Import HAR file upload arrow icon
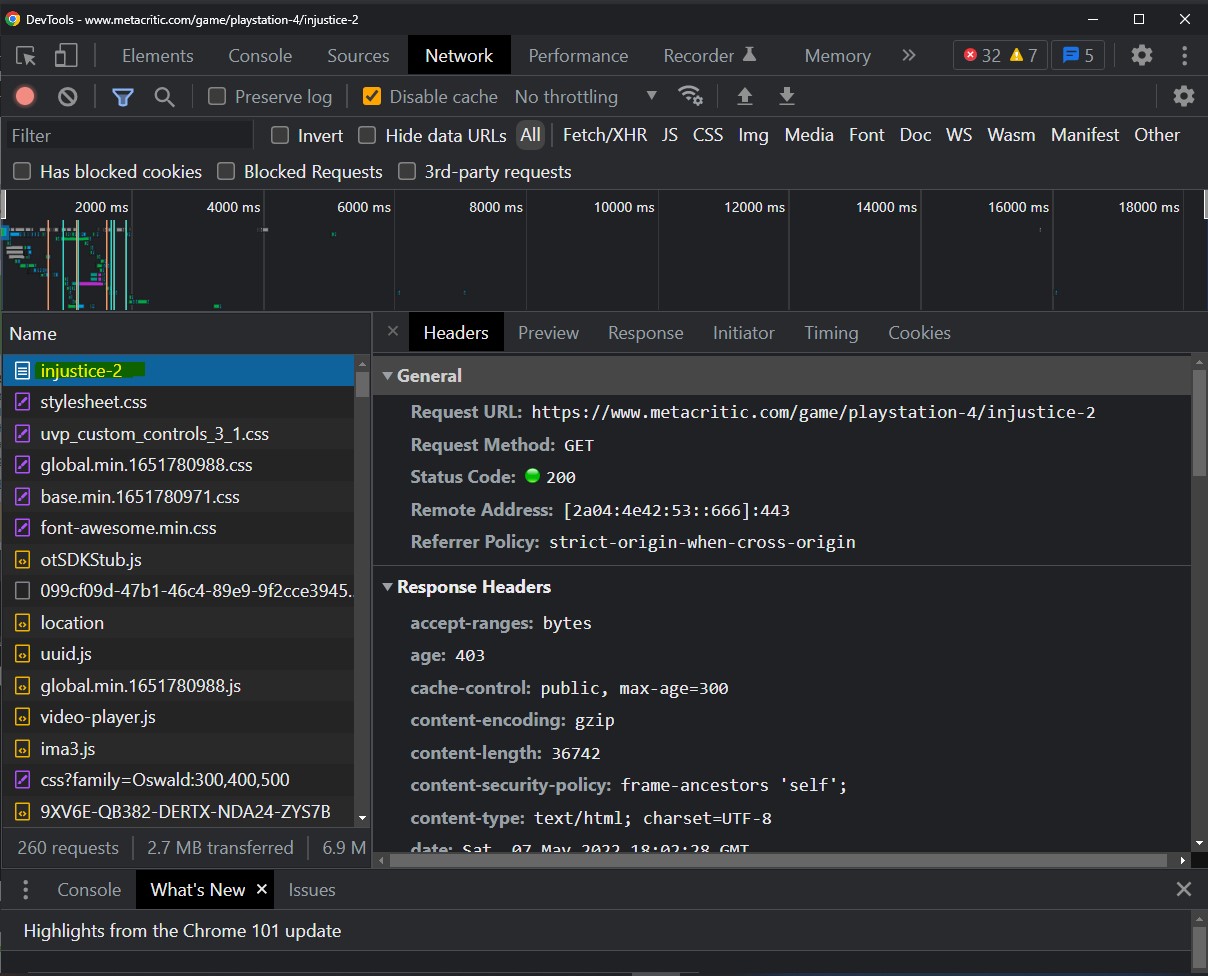The width and height of the screenshot is (1208, 976). 744,96
